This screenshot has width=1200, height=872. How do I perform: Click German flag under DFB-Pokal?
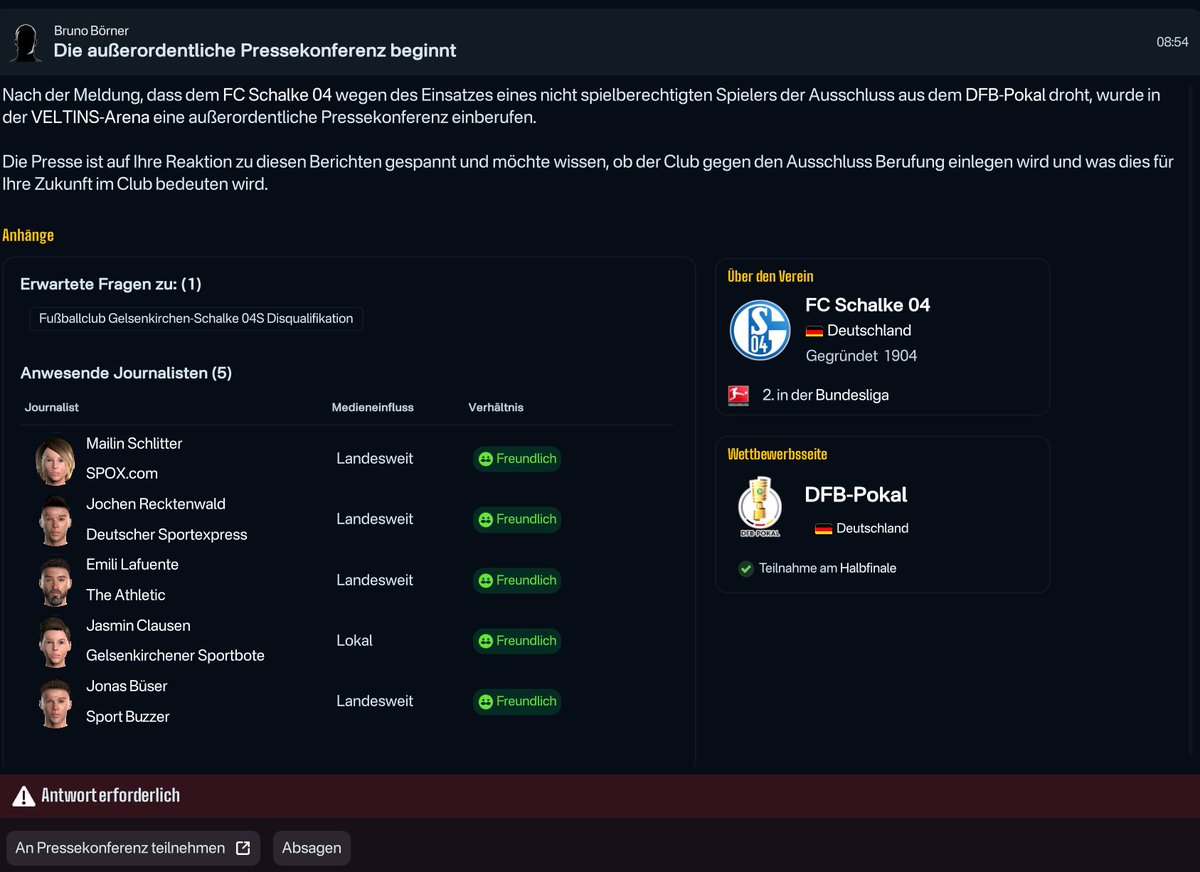pos(824,528)
